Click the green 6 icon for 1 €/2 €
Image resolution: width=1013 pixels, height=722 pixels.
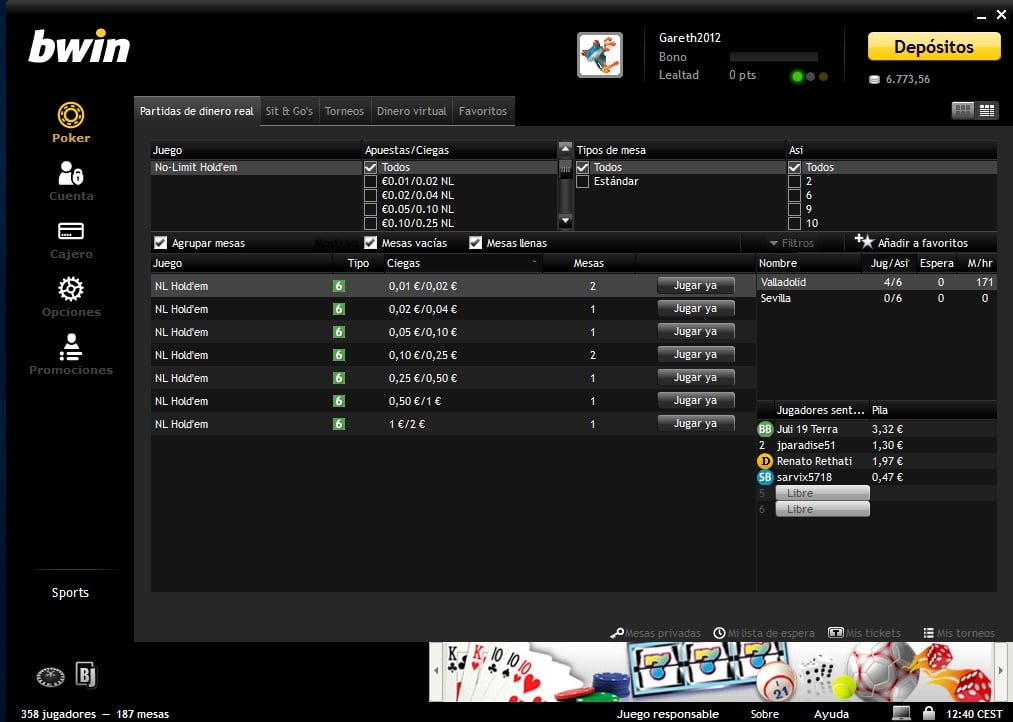click(339, 424)
